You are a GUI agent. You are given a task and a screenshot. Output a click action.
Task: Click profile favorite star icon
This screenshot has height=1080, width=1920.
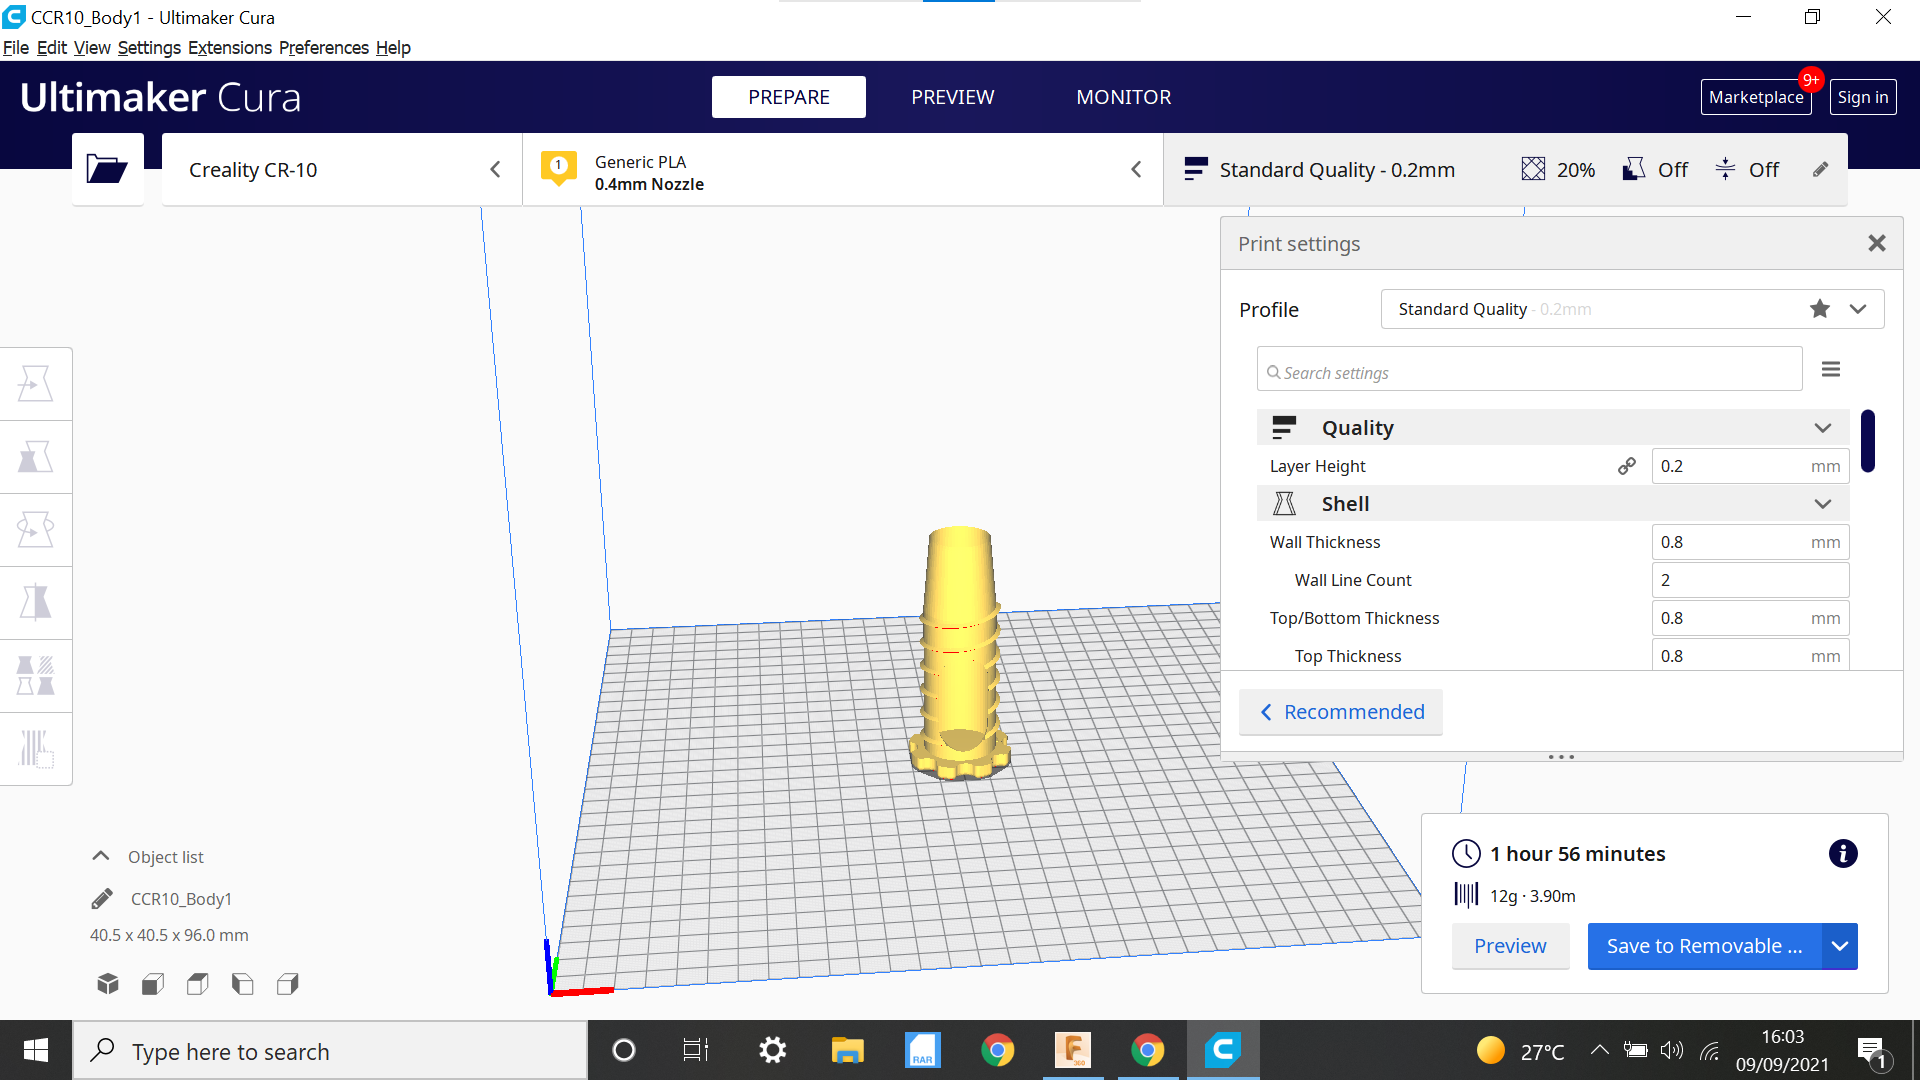pyautogui.click(x=1820, y=309)
